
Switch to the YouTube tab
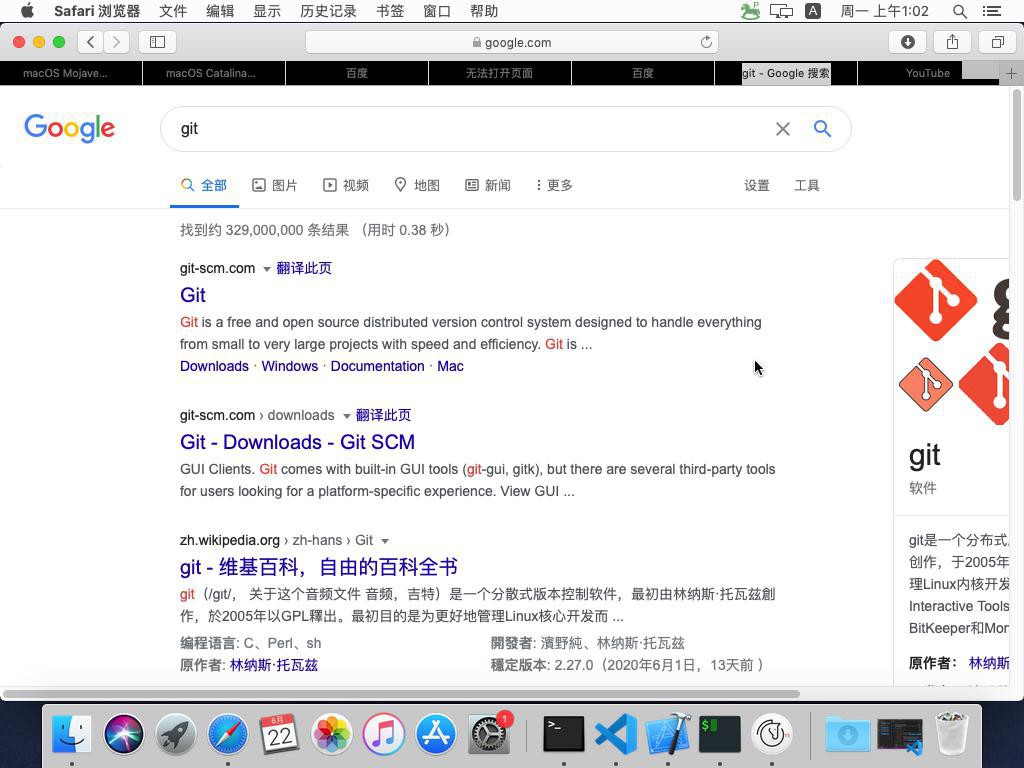point(928,73)
